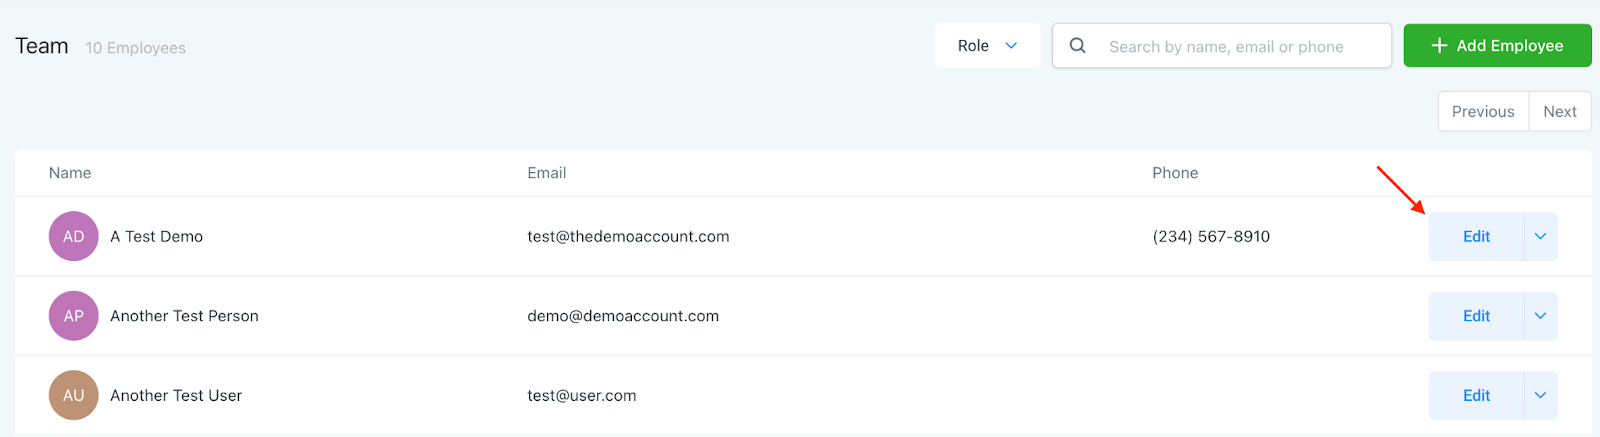
Task: Click the Email column header
Action: pos(547,173)
